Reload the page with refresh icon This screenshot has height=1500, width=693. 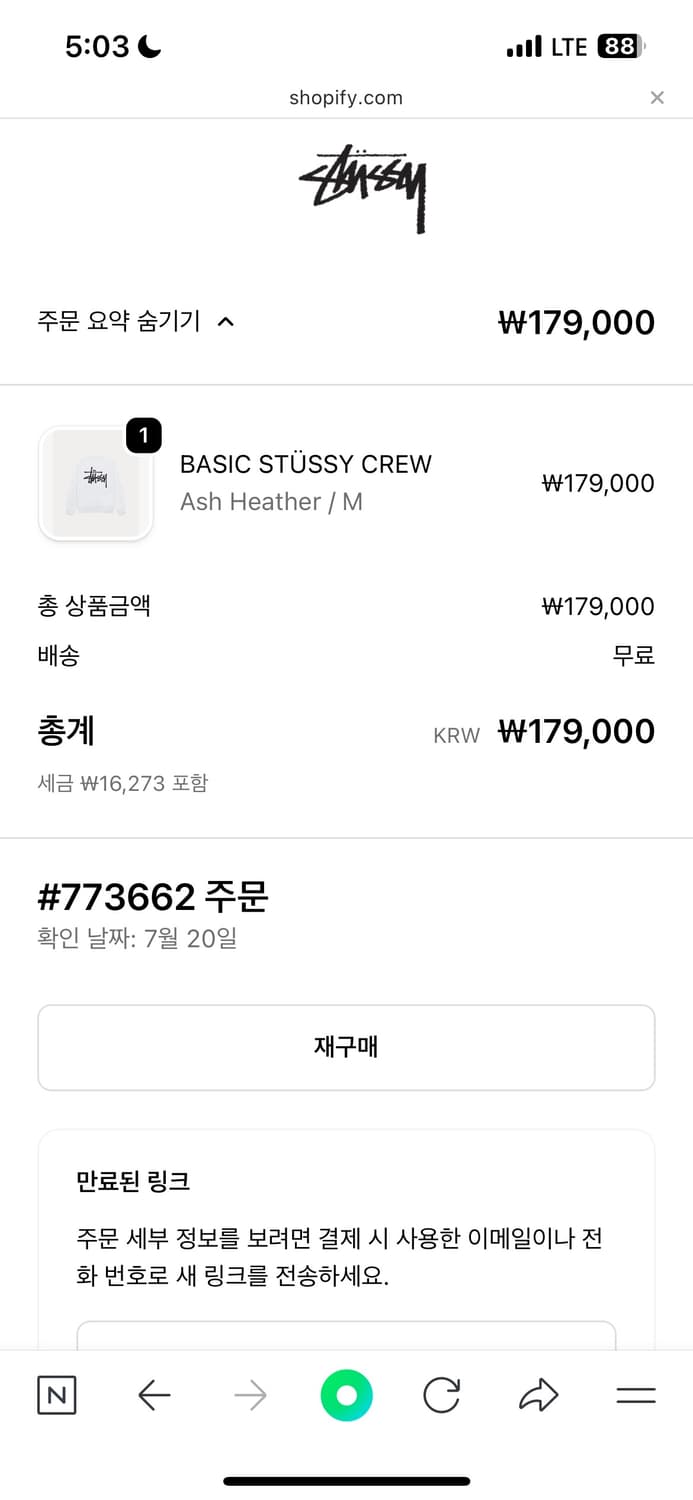pos(441,1395)
